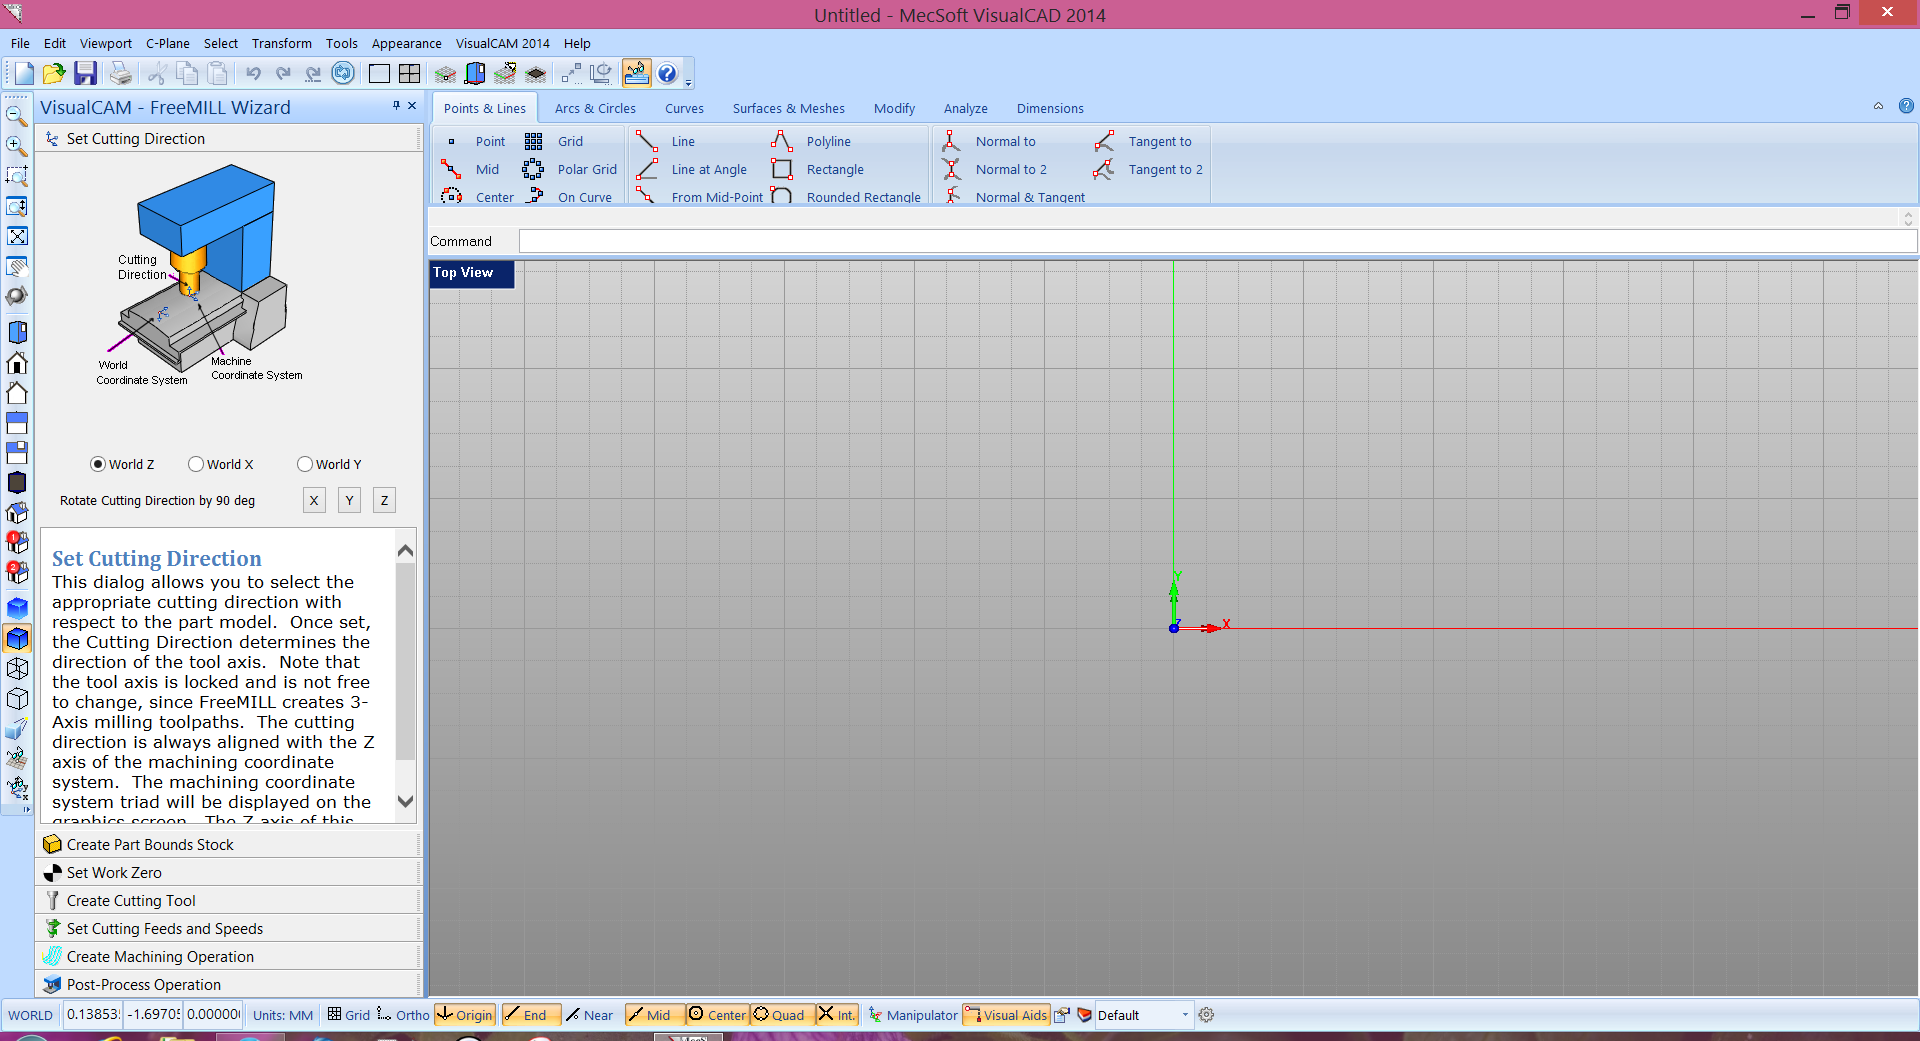Toggle Grid snap in status bar

[349, 1015]
